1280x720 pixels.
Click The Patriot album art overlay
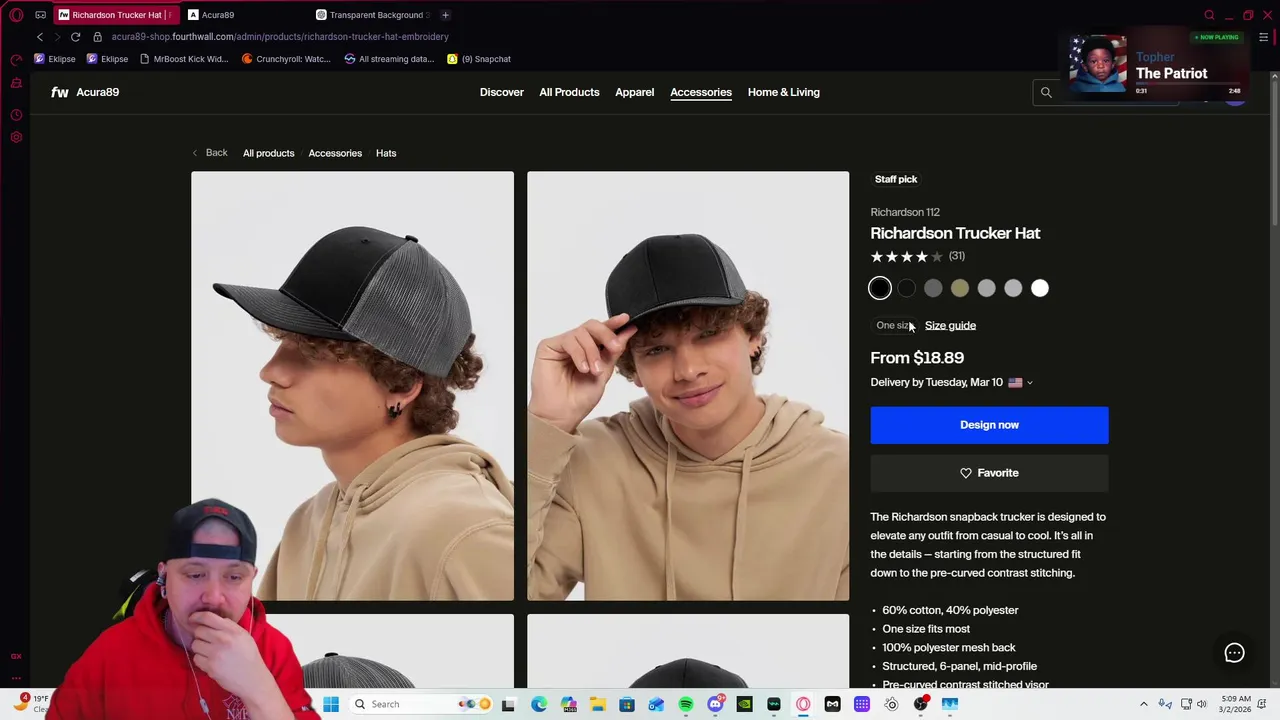coord(1098,65)
